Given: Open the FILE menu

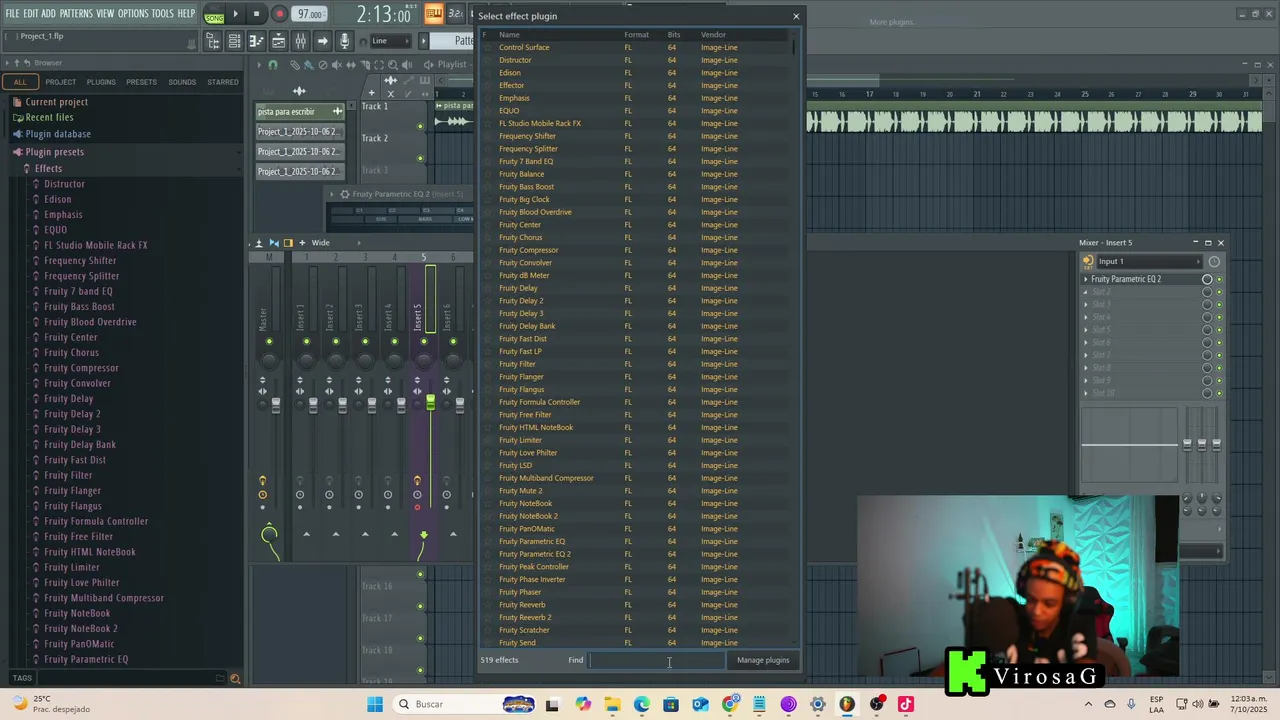Looking at the screenshot, I should tap(12, 14).
